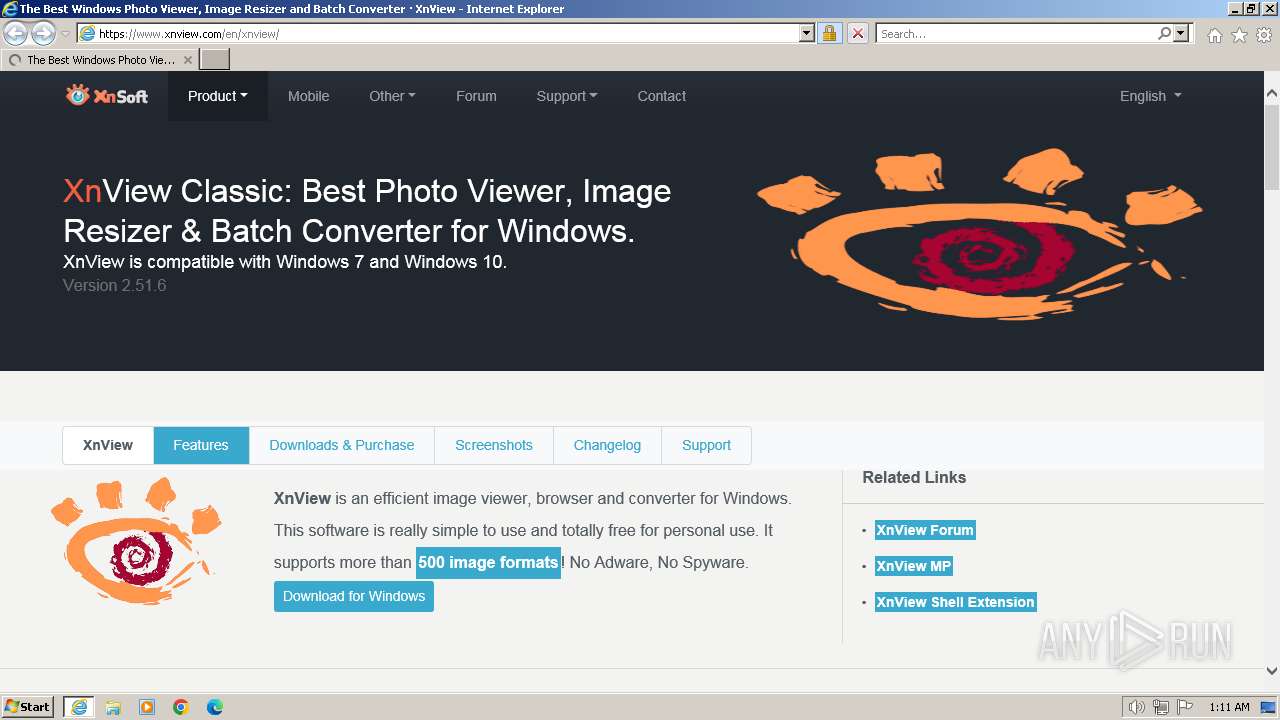Click the page scrollbar up arrow
1280x720 pixels.
tap(1272, 94)
